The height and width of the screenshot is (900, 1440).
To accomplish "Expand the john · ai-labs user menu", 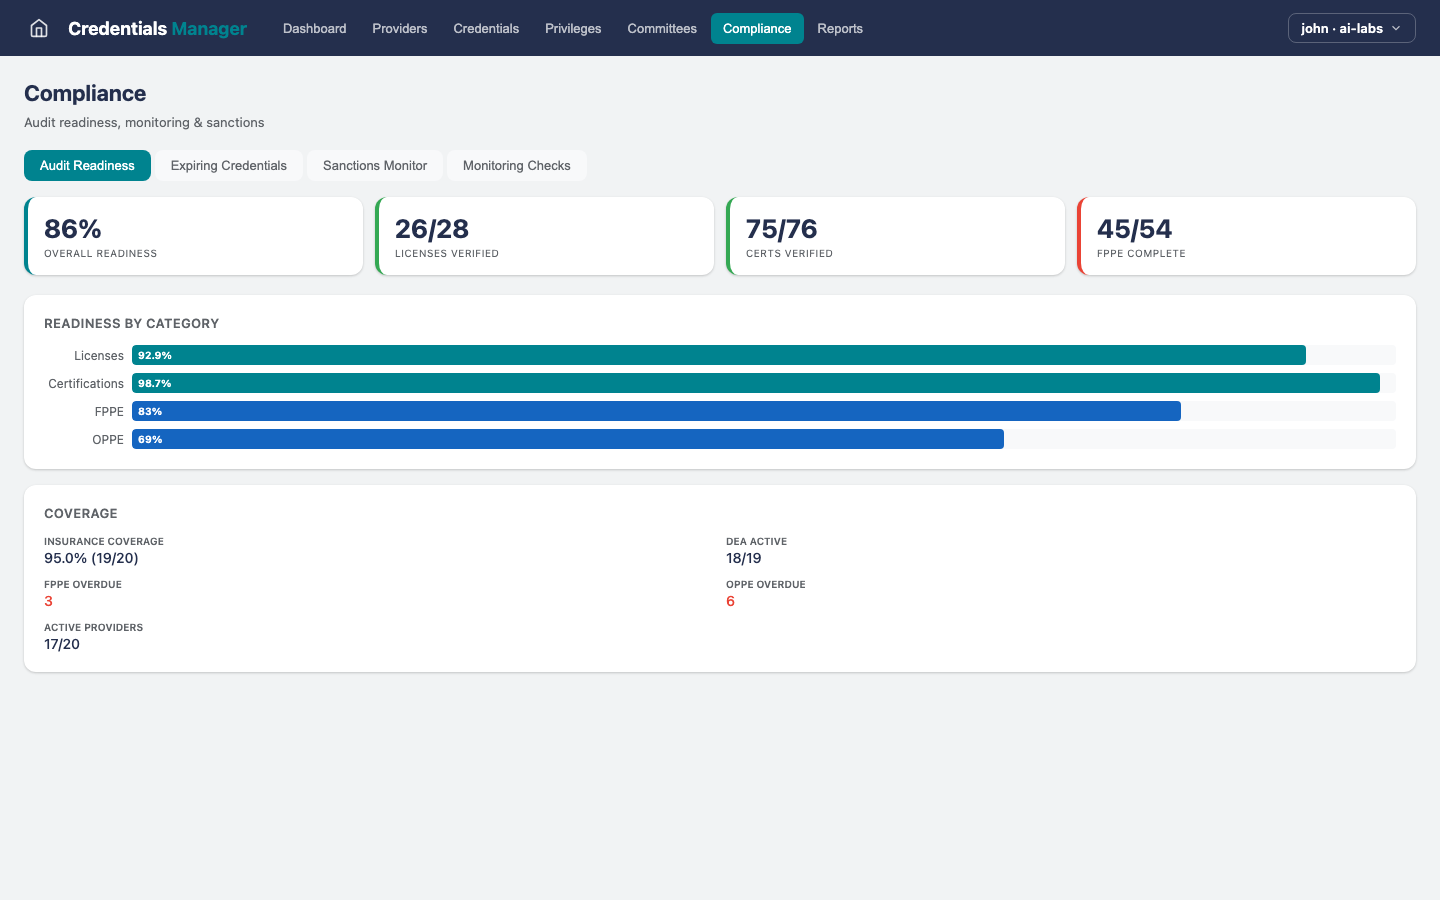I will tap(1351, 28).
